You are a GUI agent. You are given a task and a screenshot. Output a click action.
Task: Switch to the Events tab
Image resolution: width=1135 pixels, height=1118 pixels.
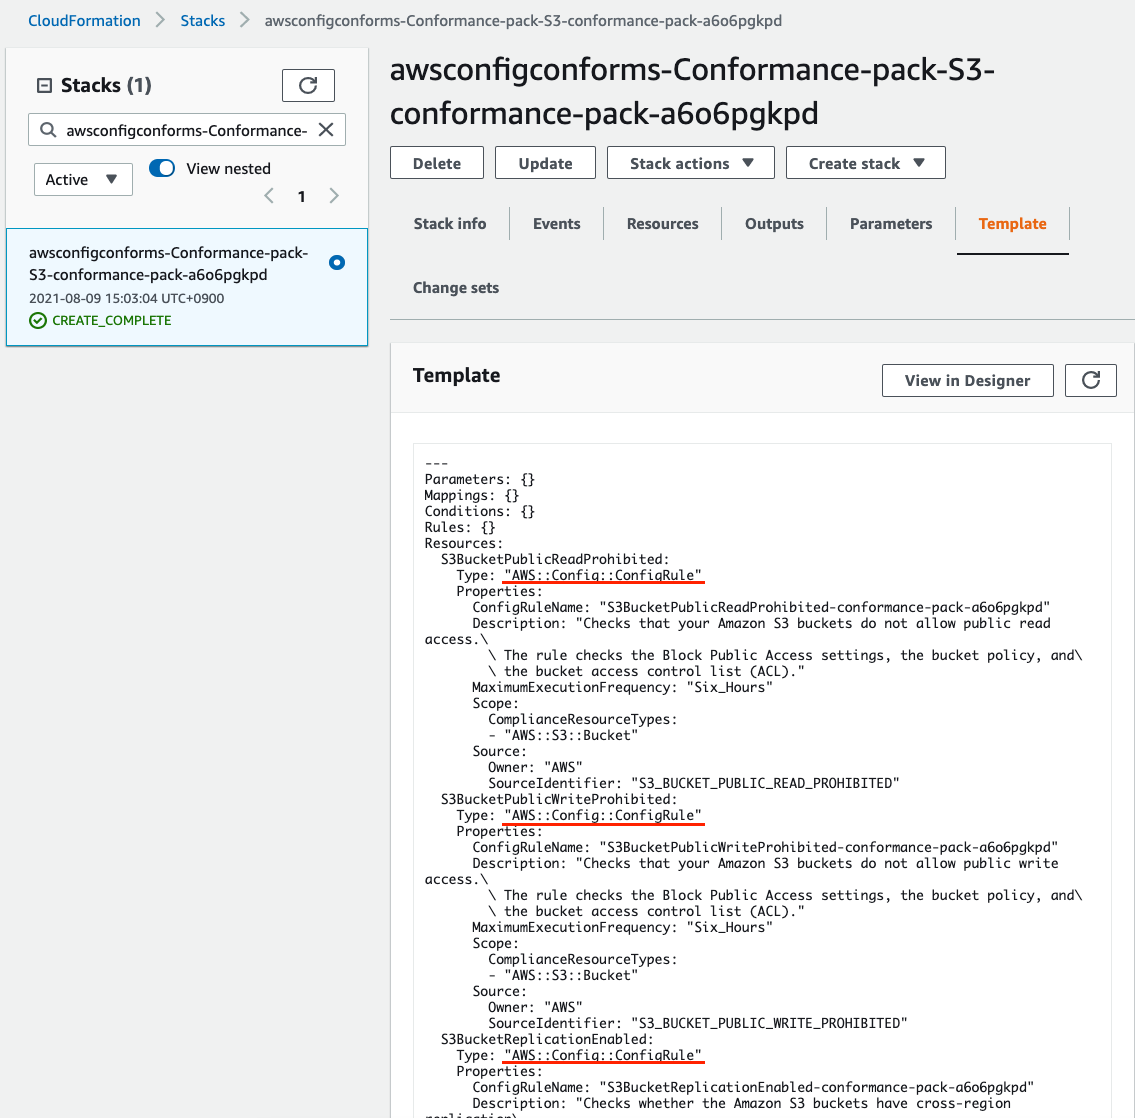tap(557, 224)
